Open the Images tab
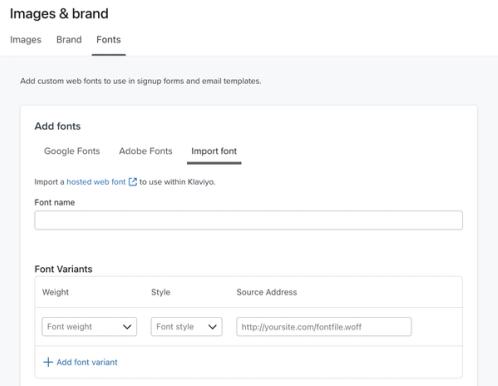Screen dimensions: 498x386 point(26,40)
